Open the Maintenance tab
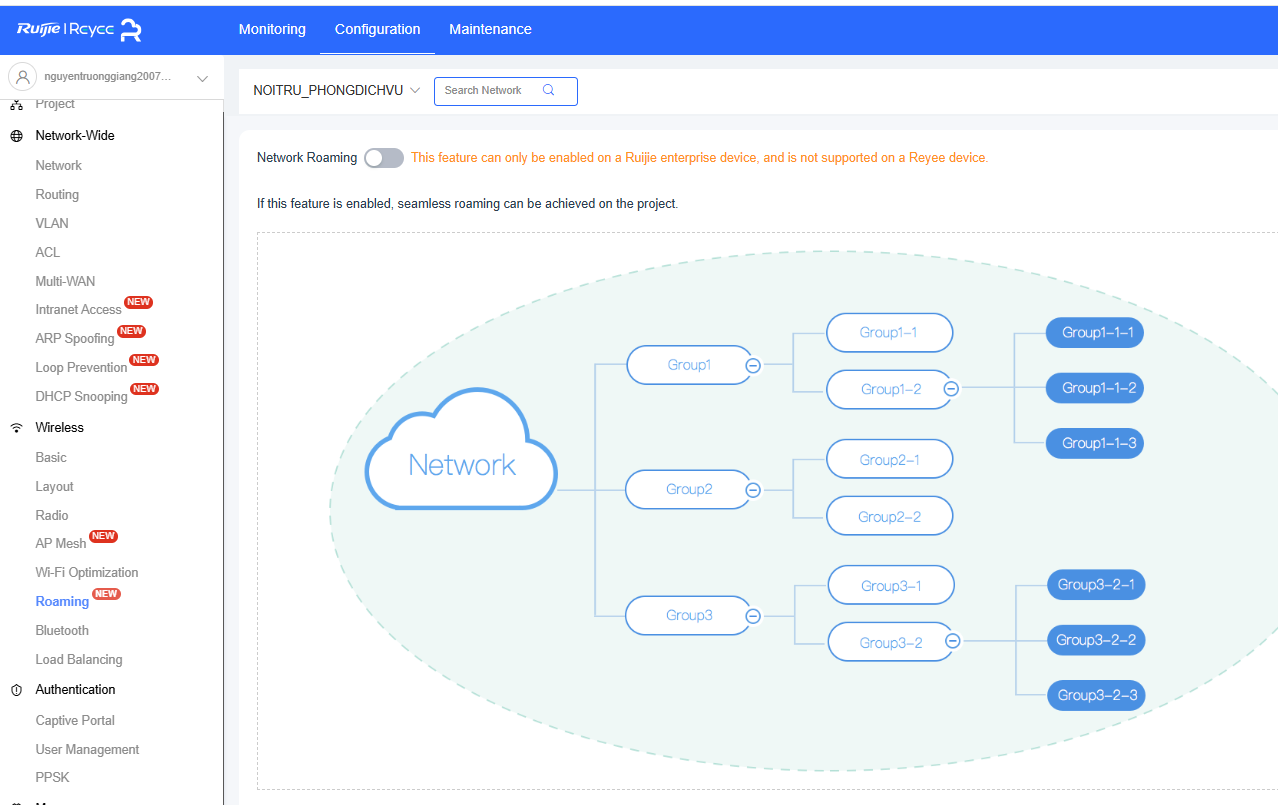This screenshot has height=805, width=1278. click(490, 29)
